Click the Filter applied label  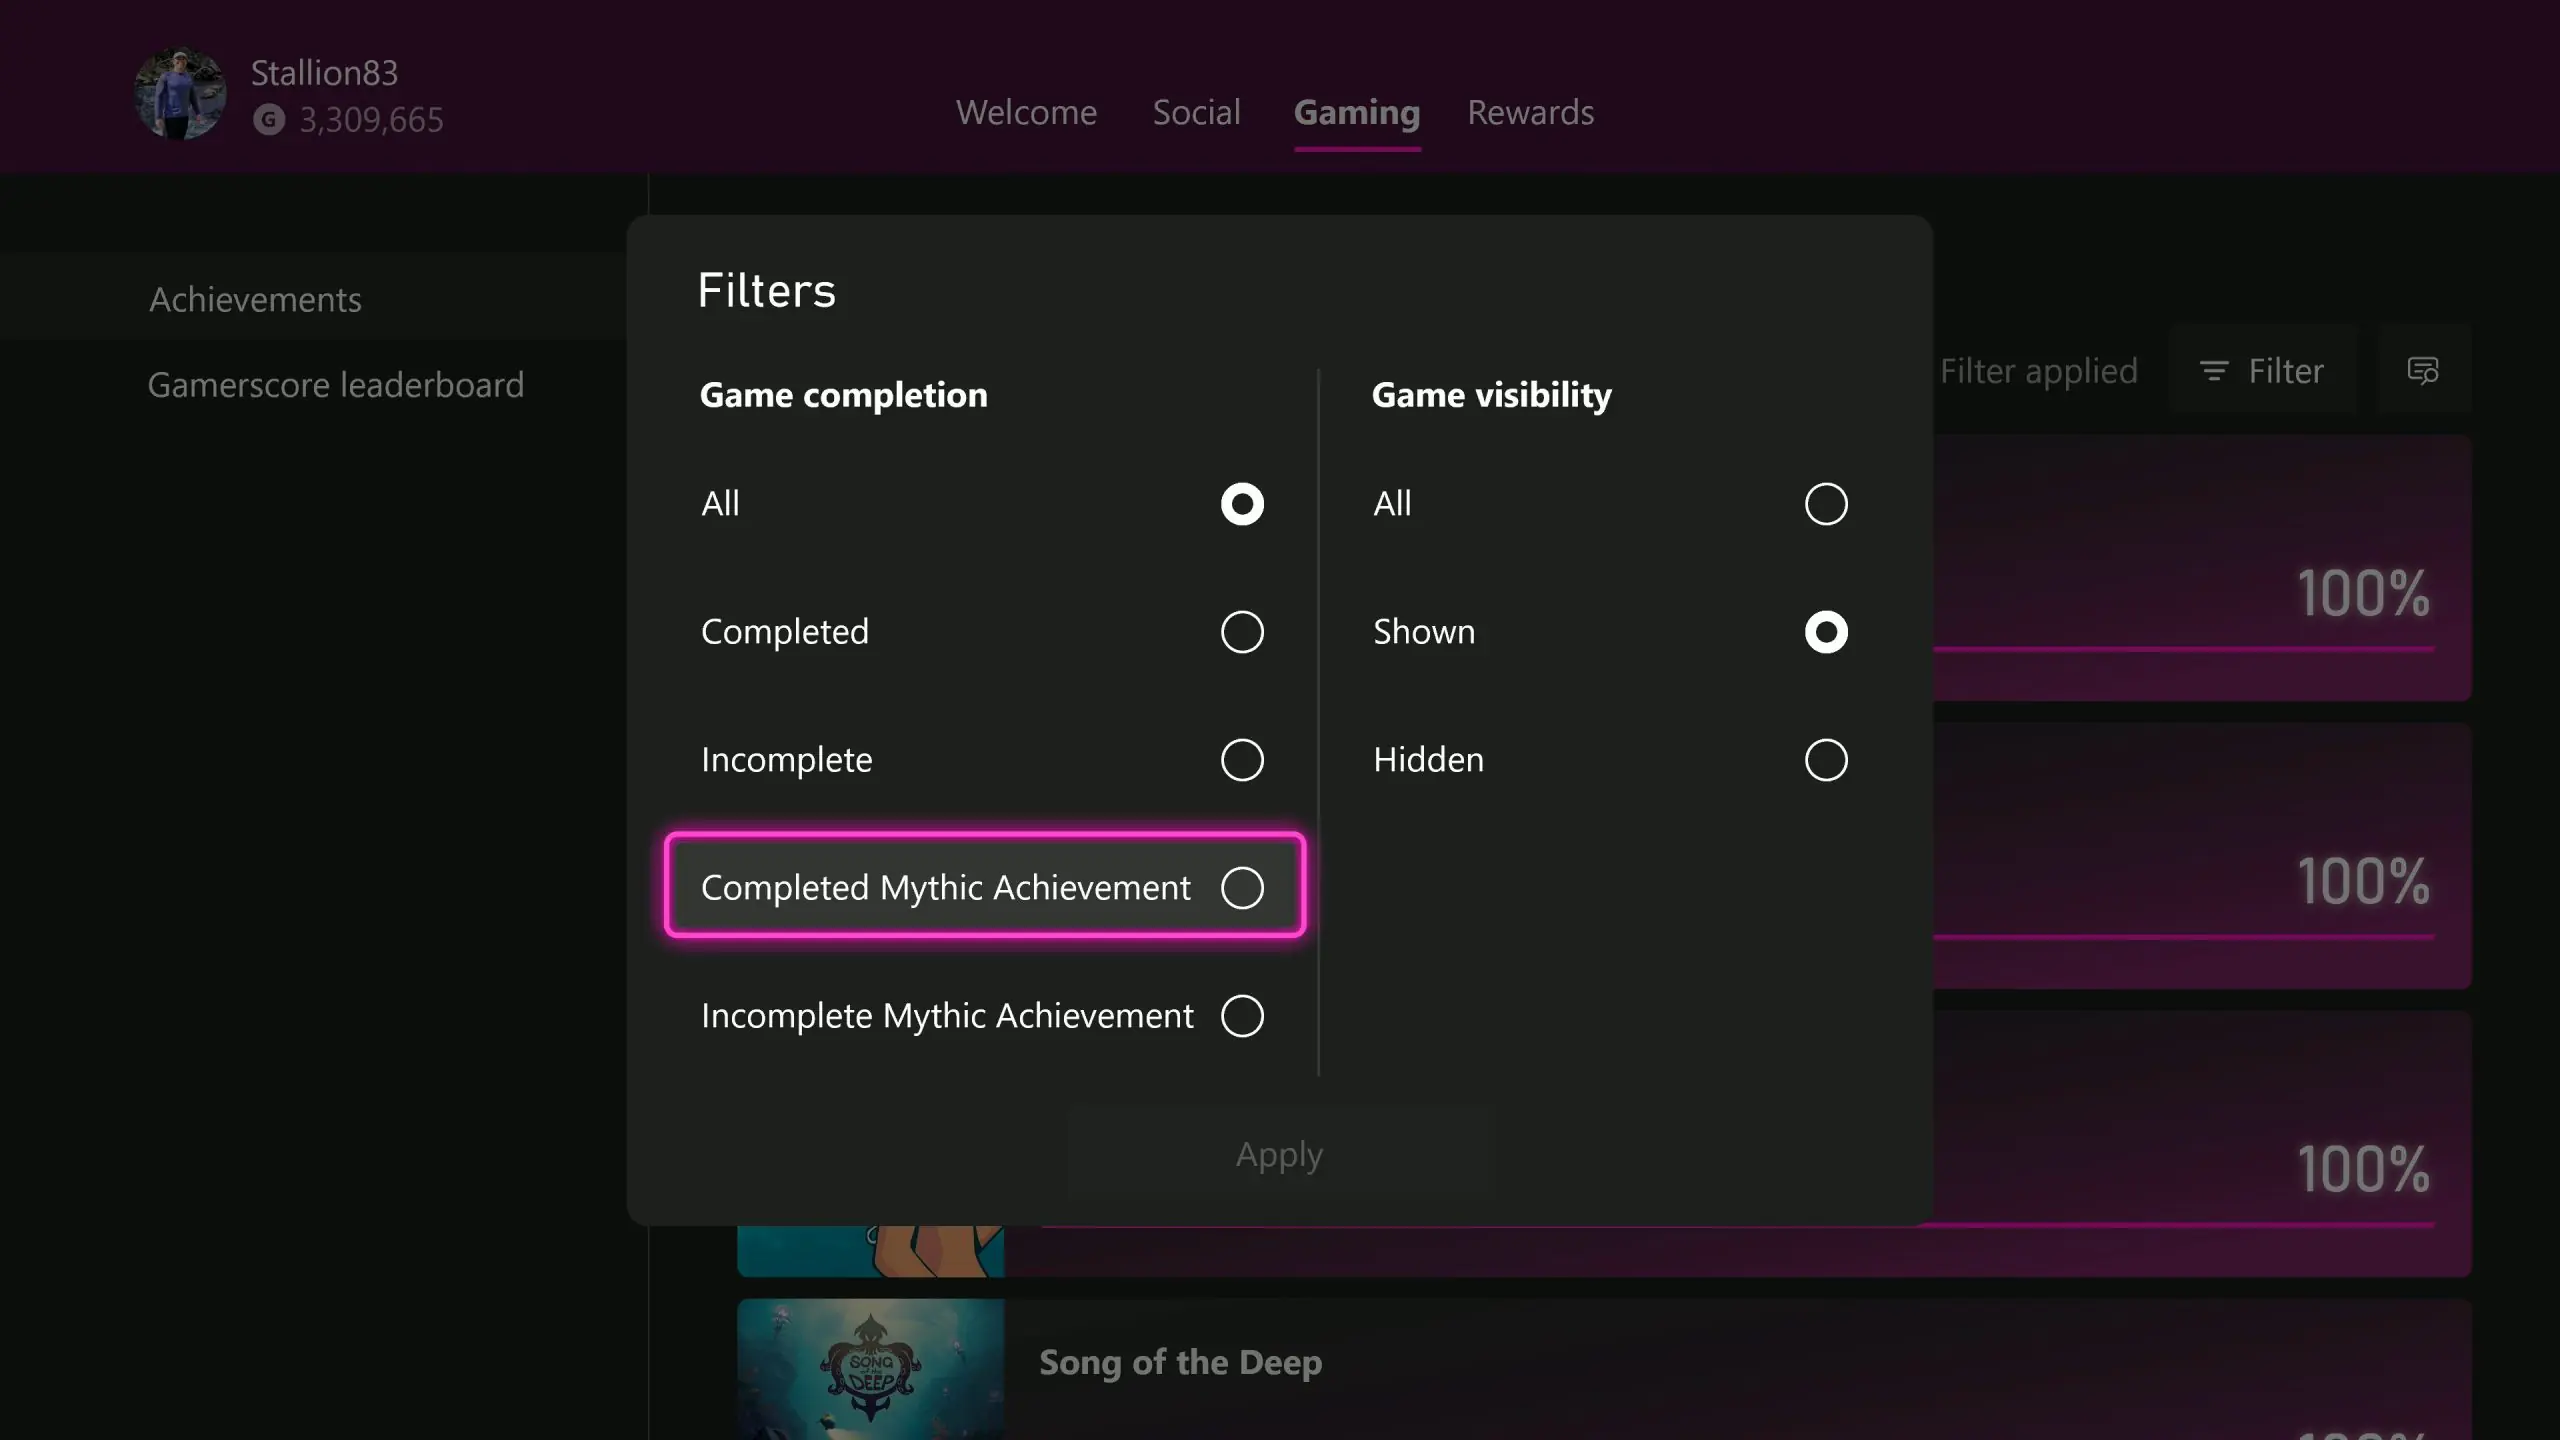(x=2038, y=371)
